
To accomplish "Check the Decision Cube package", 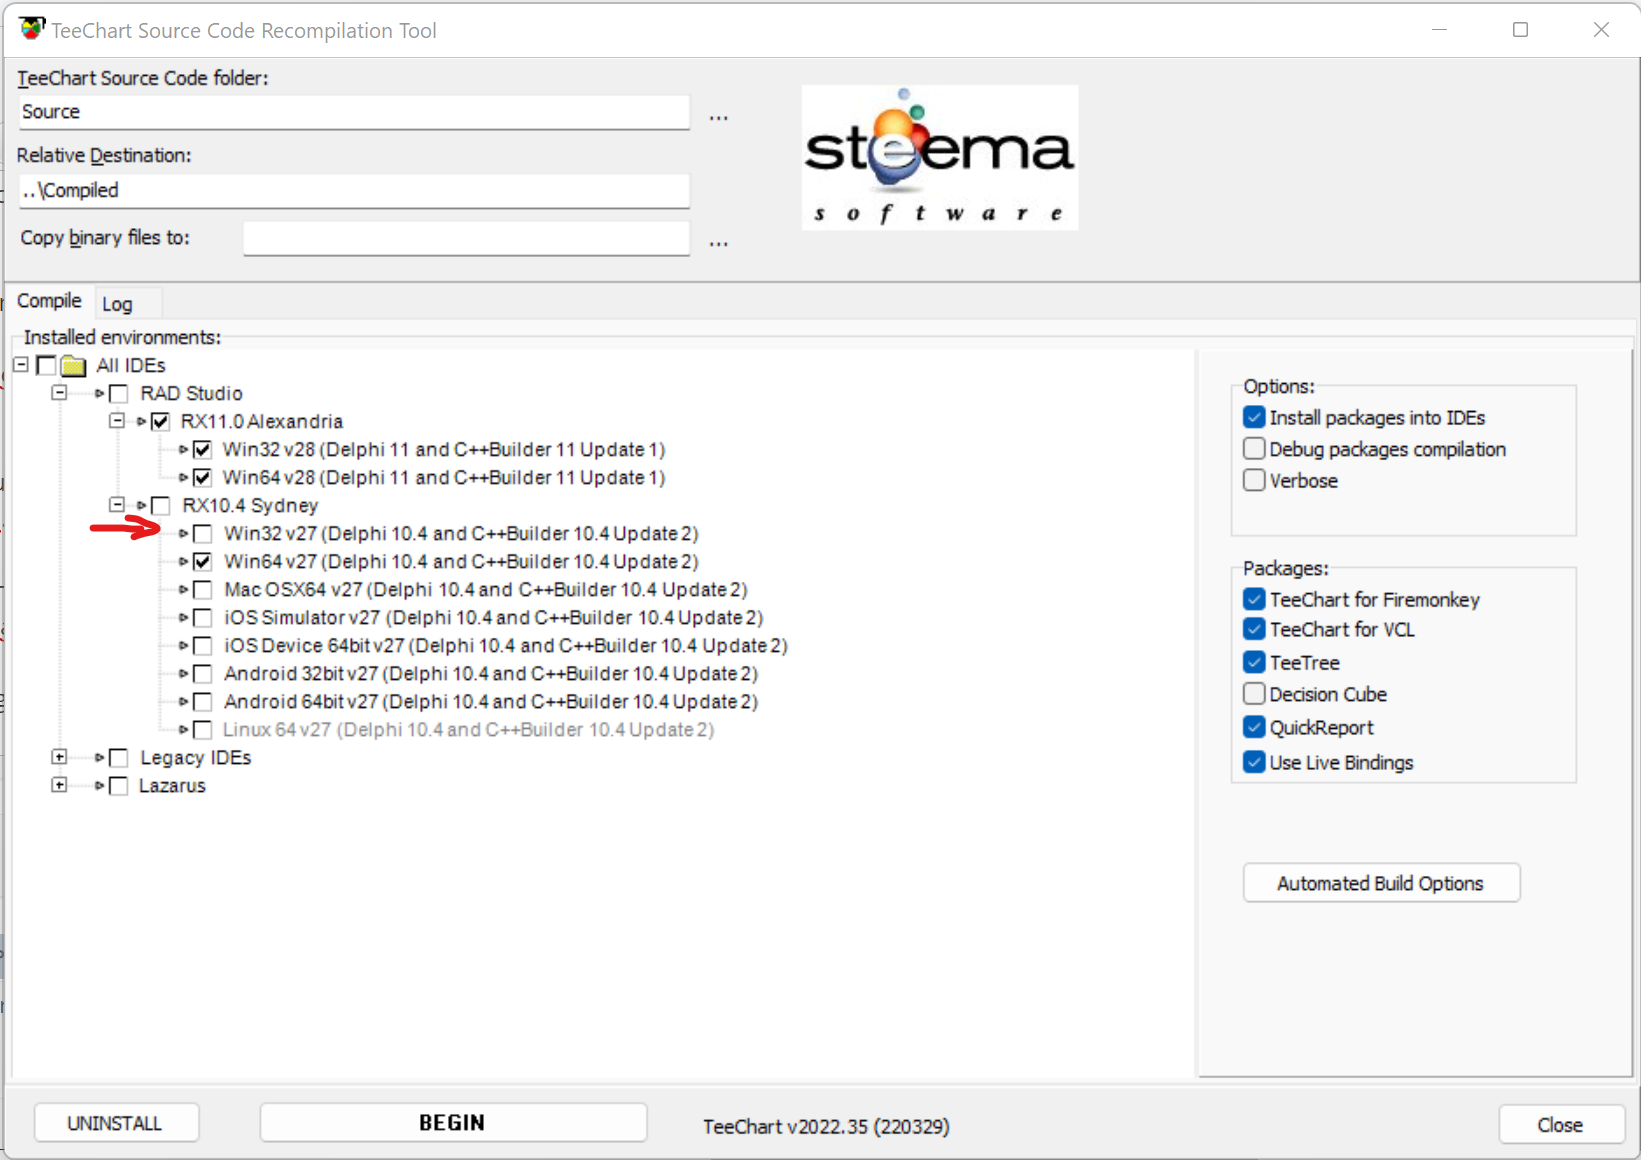I will tap(1254, 693).
